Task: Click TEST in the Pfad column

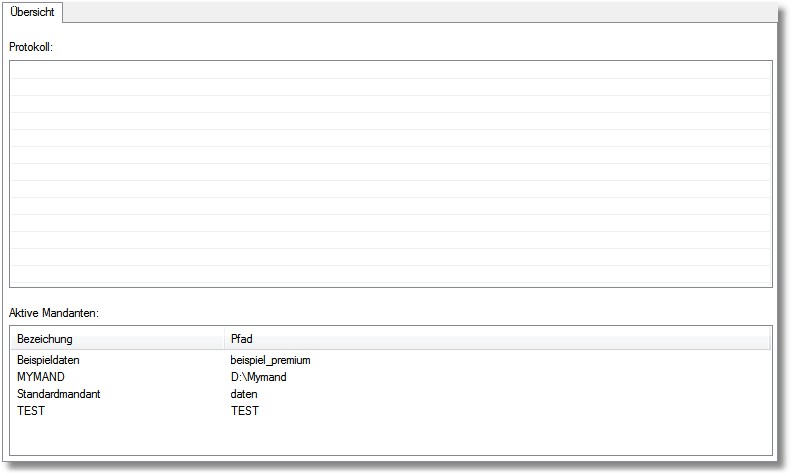Action: tap(244, 411)
